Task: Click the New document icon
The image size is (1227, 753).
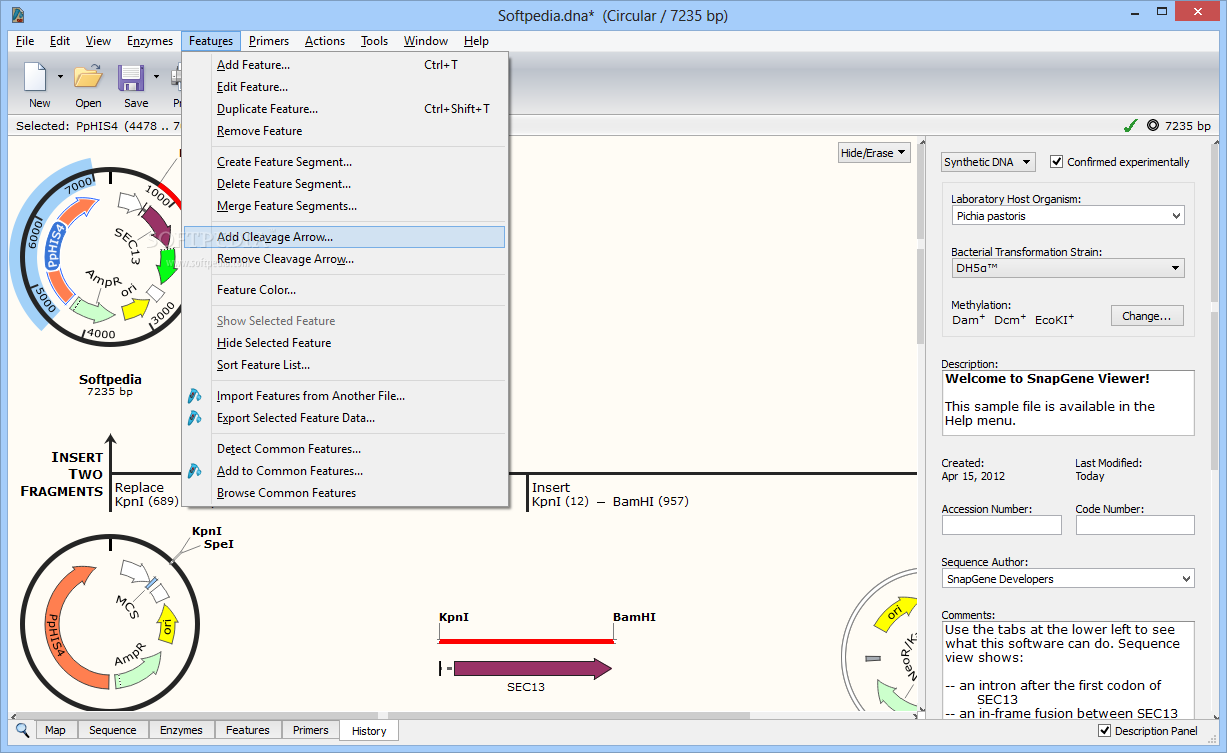Action: (x=36, y=77)
